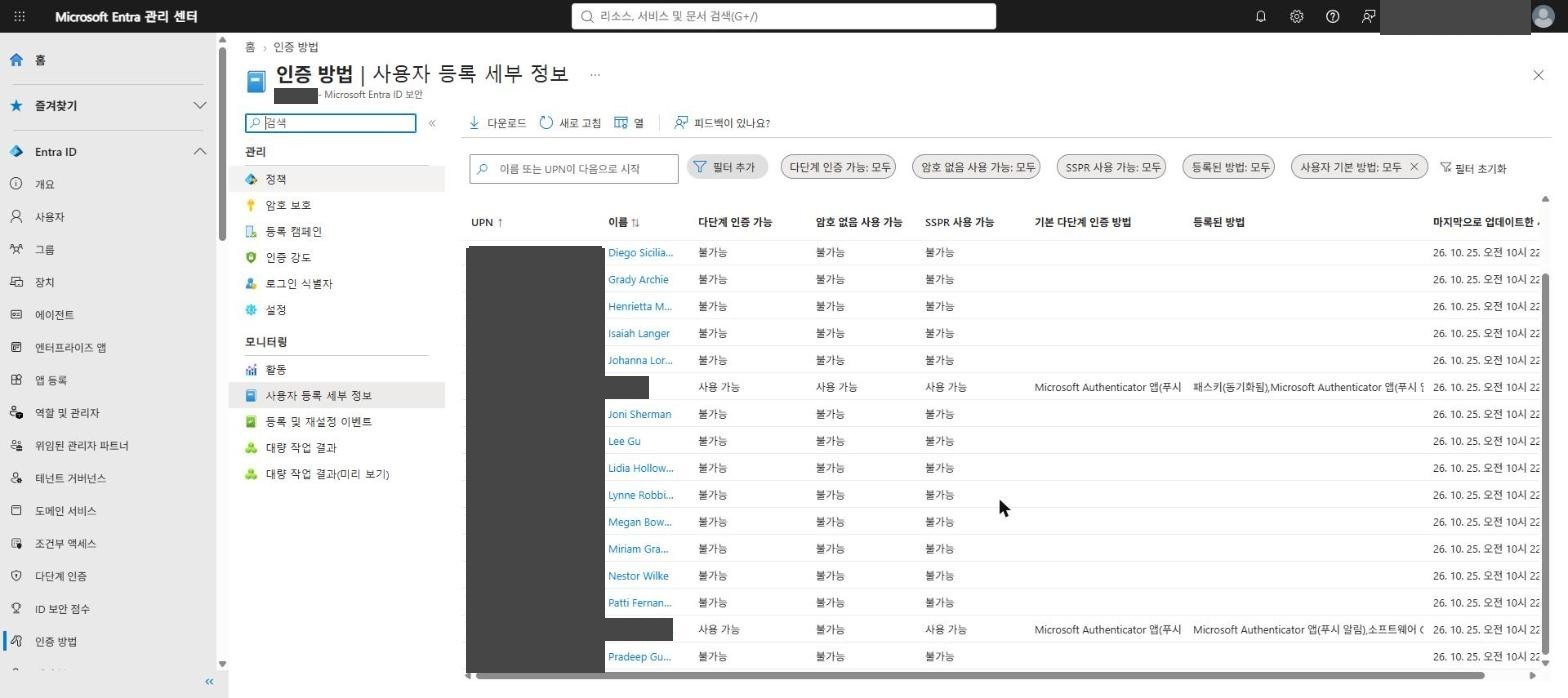Sort by 이름 column header

point(623,222)
